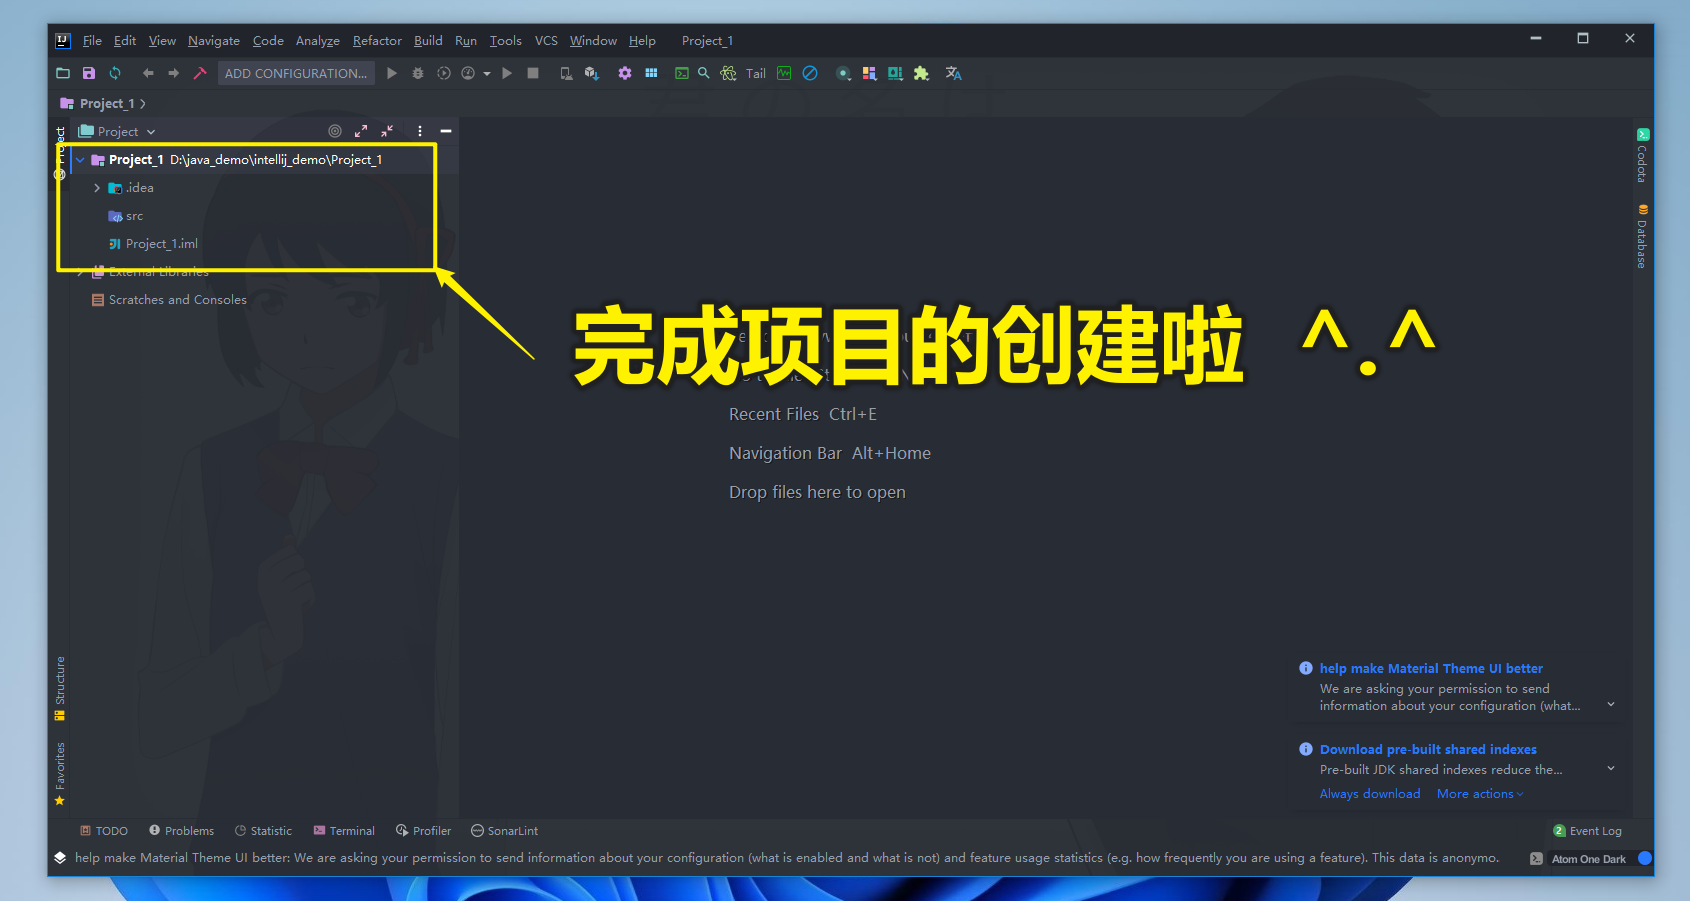
Task: Click the Synchronize refresh icon
Action: [115, 73]
